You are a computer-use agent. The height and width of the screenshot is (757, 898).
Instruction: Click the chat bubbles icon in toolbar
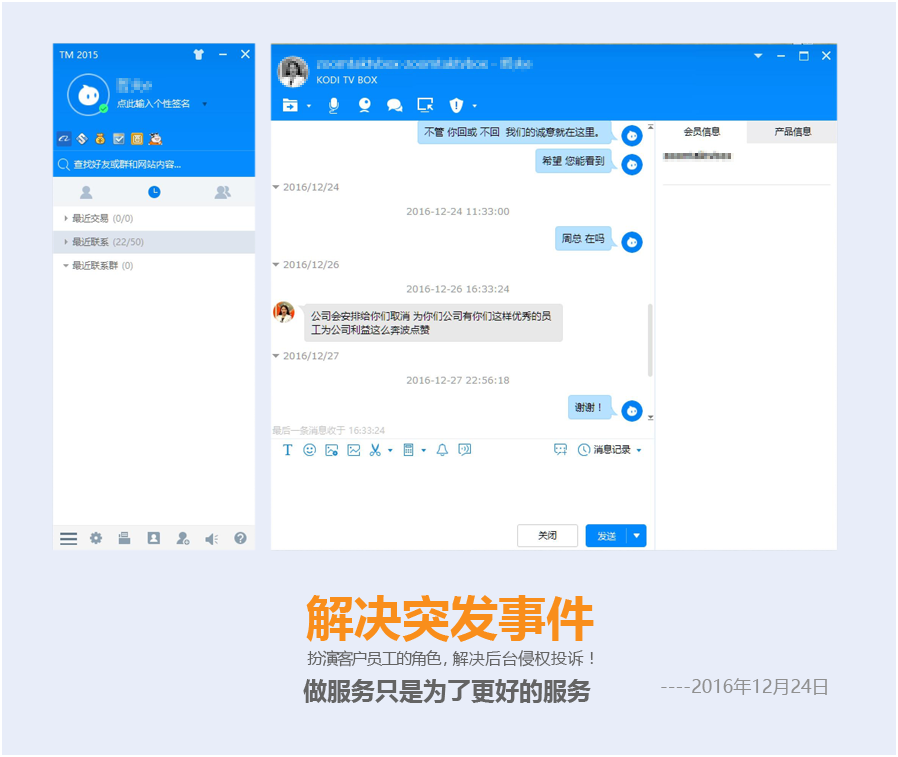395,105
